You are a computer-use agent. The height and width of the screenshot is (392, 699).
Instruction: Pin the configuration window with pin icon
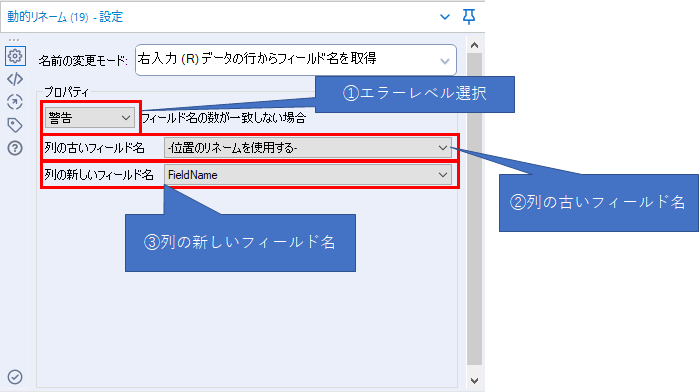(469, 17)
